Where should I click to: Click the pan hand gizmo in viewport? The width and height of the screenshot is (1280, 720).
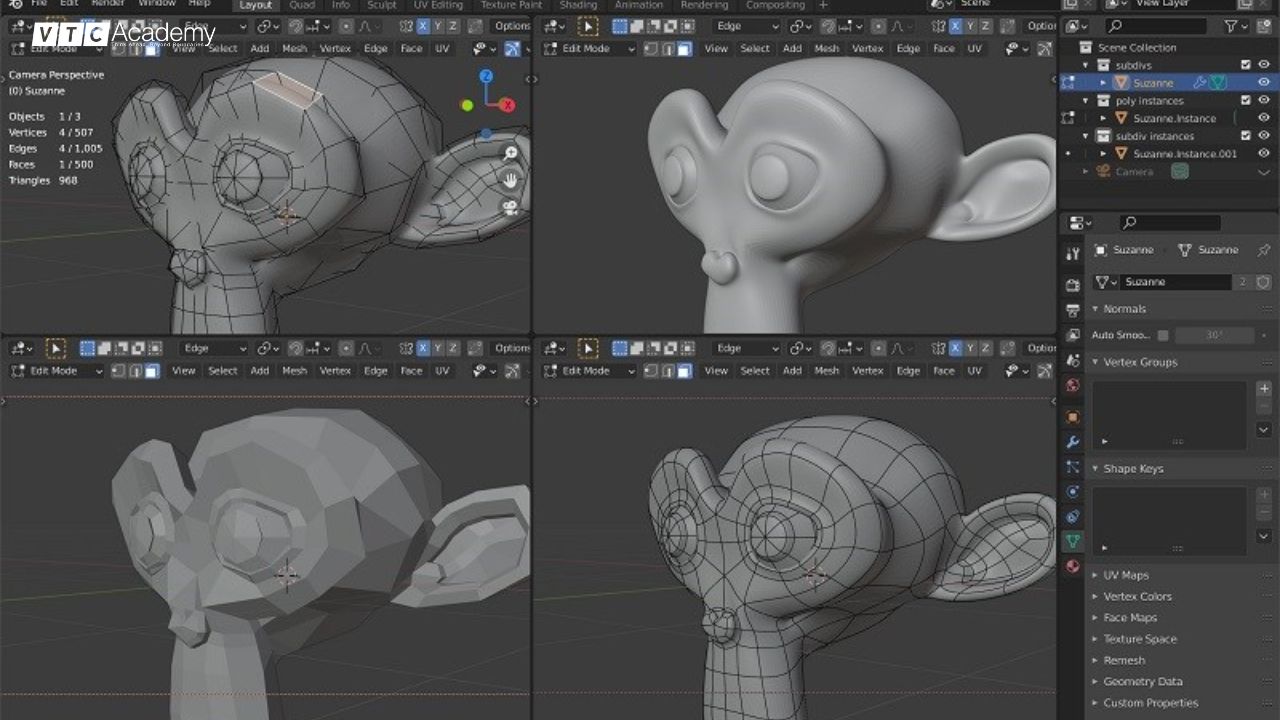(x=511, y=180)
